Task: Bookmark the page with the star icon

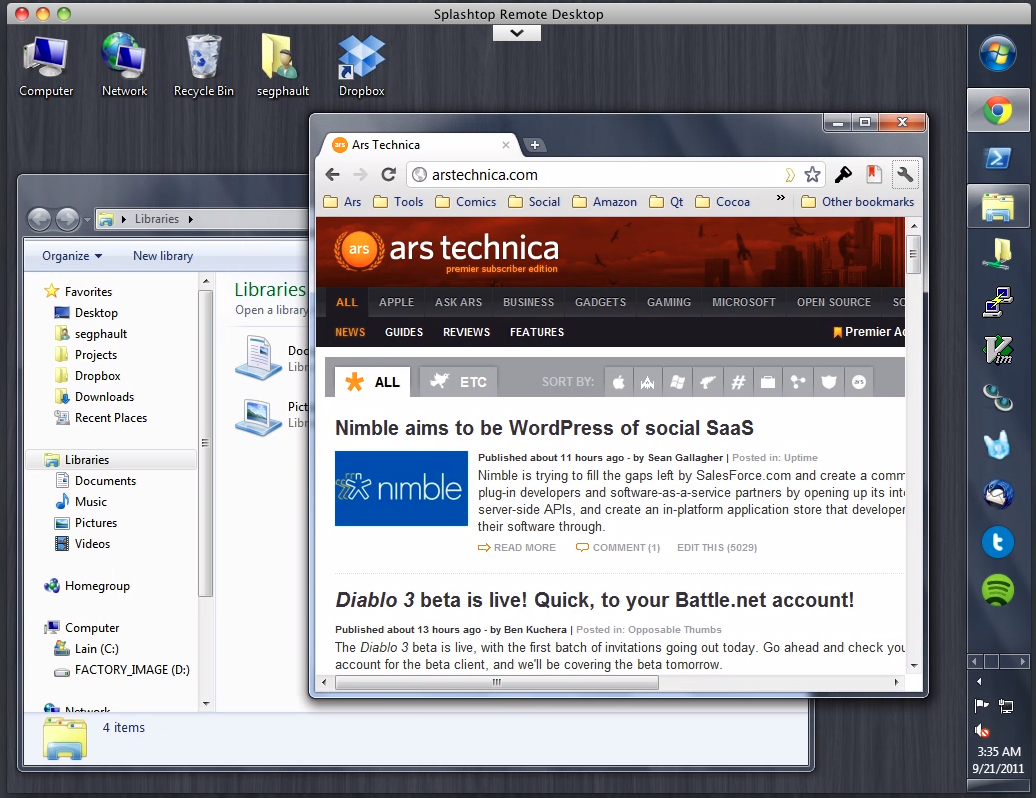Action: [812, 174]
